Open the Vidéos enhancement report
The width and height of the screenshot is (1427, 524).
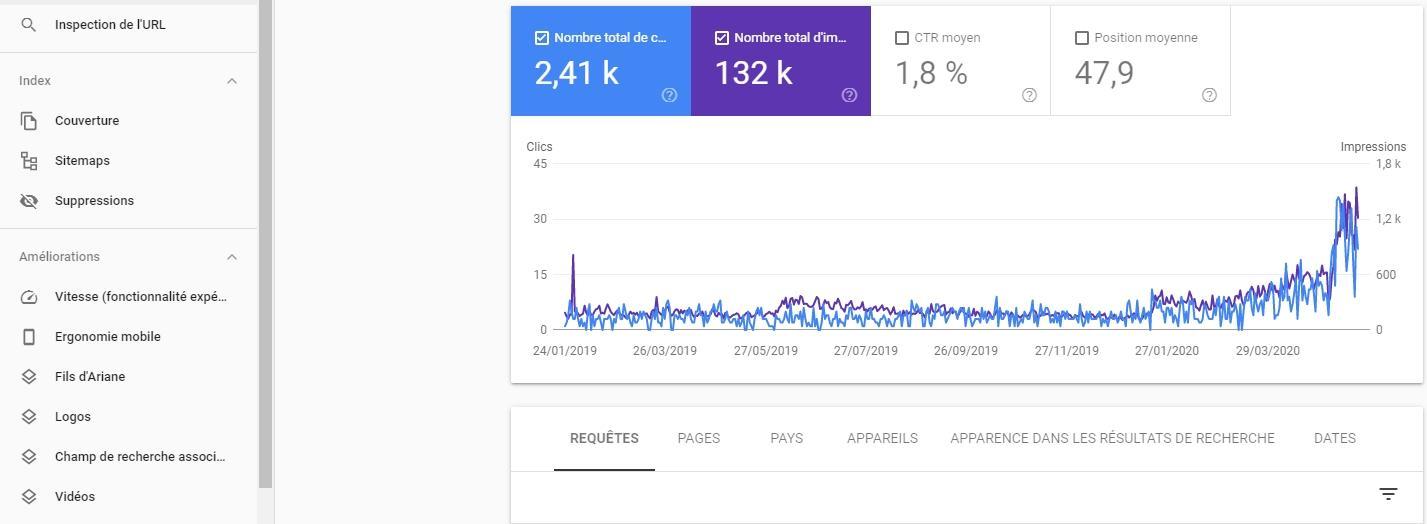(x=75, y=497)
